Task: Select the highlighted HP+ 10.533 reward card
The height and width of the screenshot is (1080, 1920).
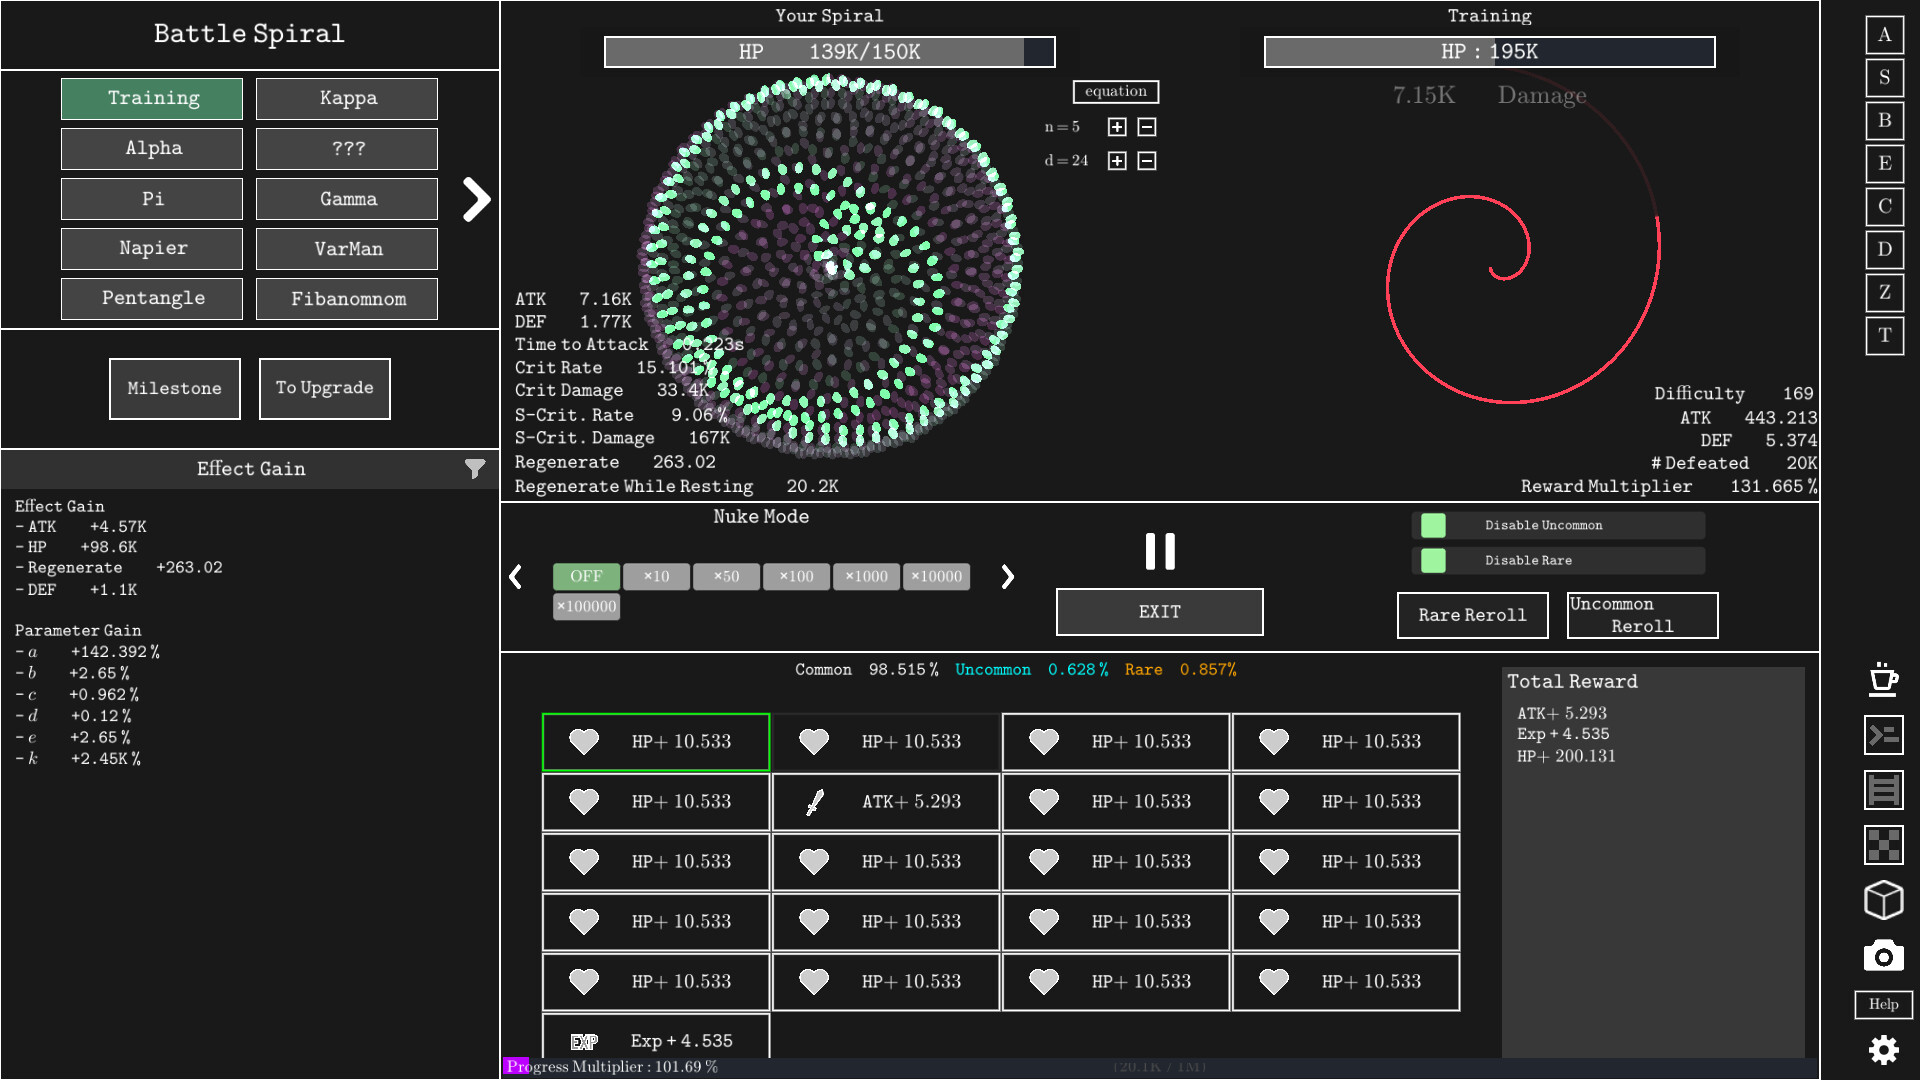Action: coord(655,742)
